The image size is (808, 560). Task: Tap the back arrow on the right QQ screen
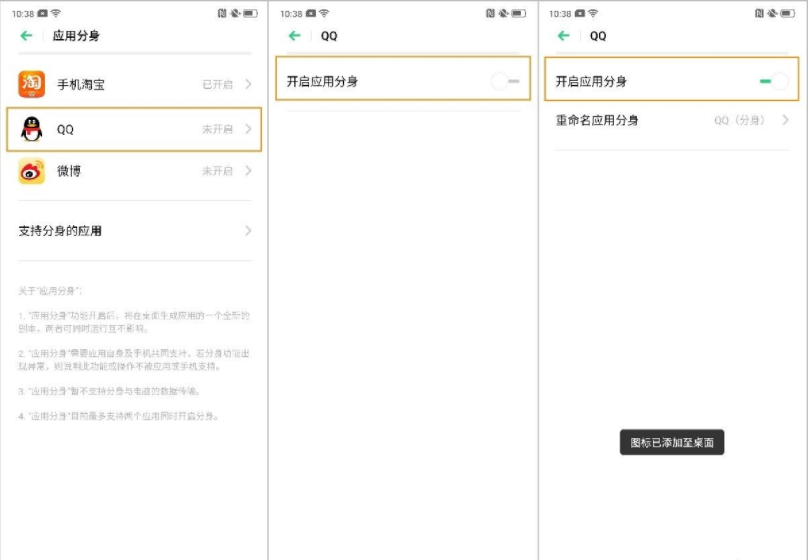564,36
